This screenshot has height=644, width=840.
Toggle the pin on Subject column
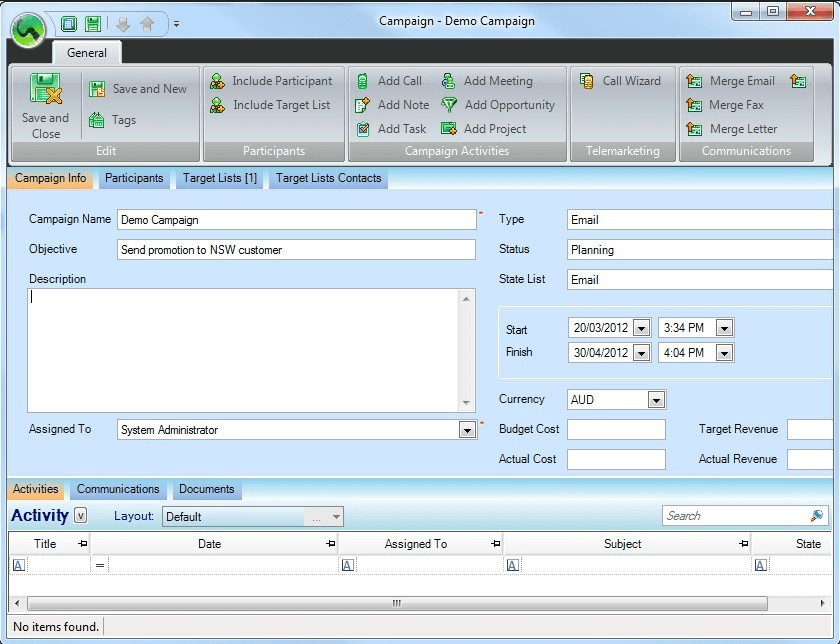[744, 544]
